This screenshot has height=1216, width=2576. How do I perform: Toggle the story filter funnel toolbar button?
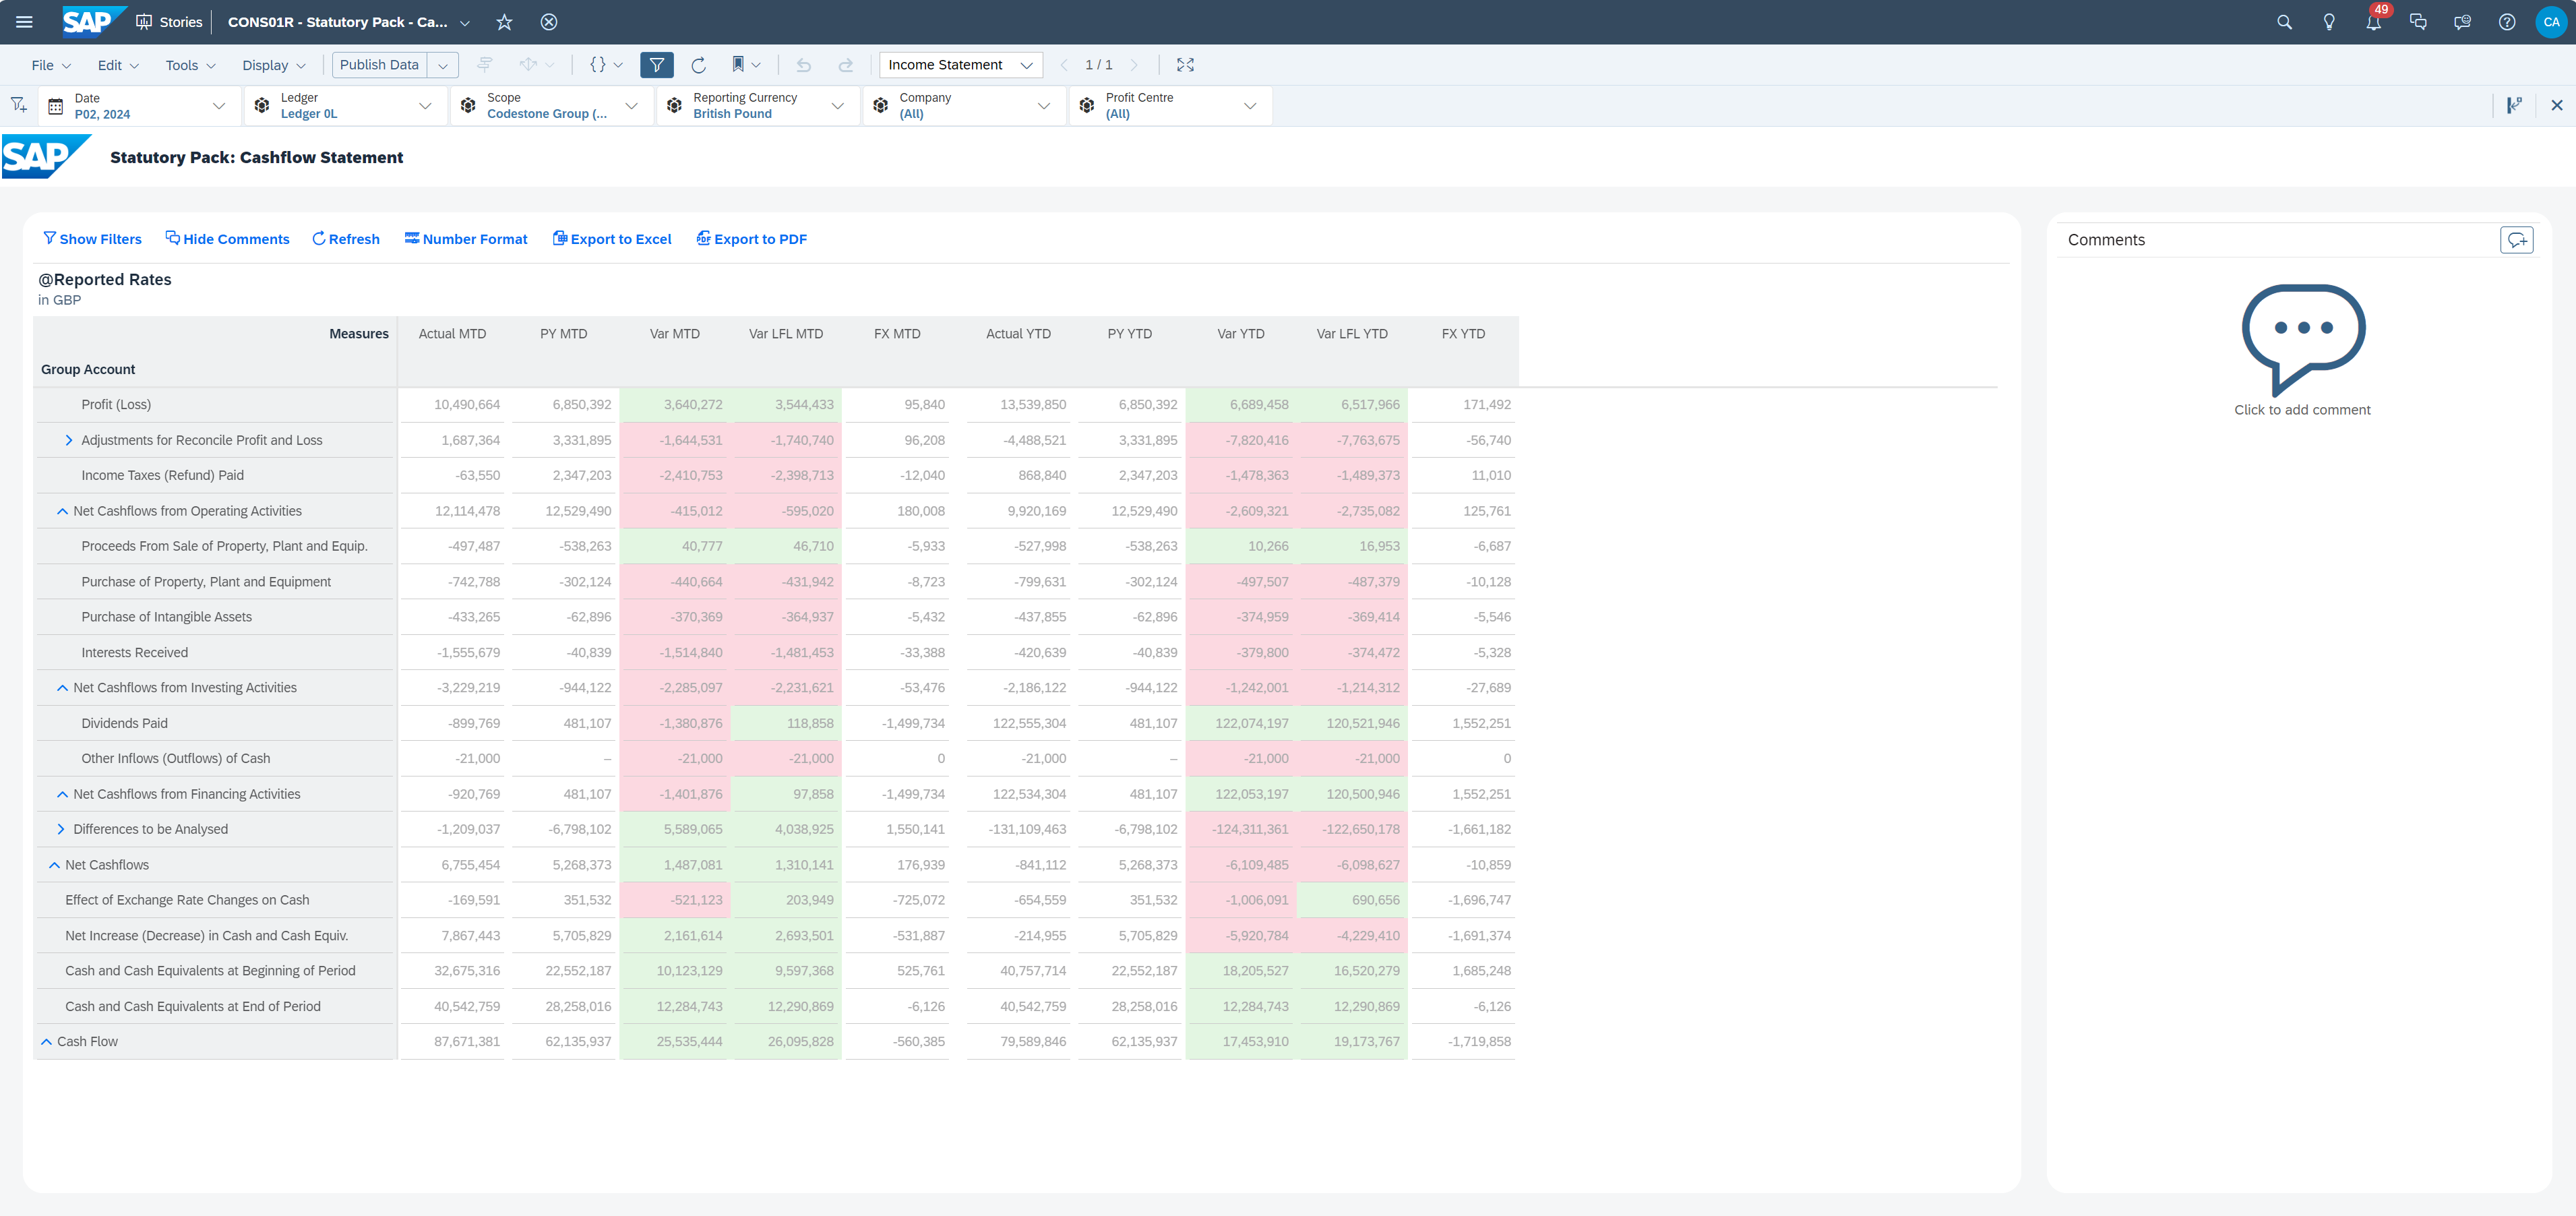click(657, 65)
